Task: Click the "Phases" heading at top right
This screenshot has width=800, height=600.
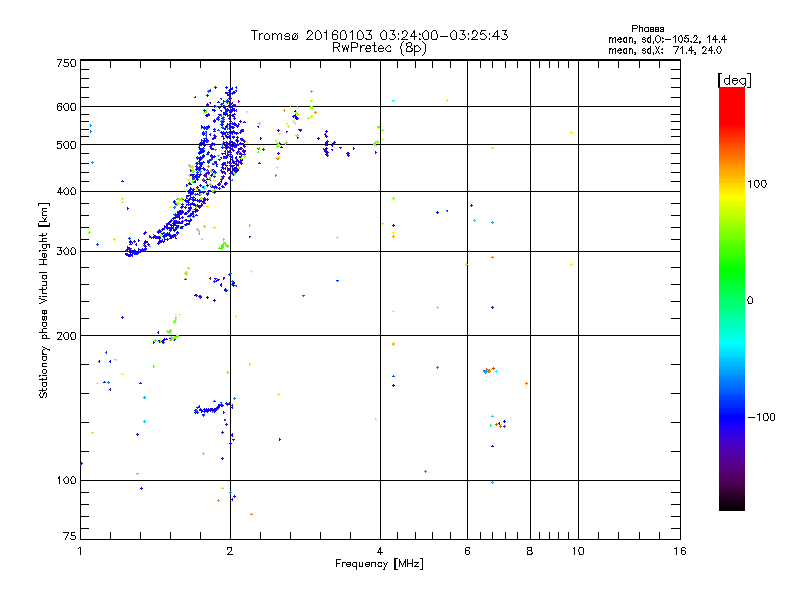Action: [647, 29]
